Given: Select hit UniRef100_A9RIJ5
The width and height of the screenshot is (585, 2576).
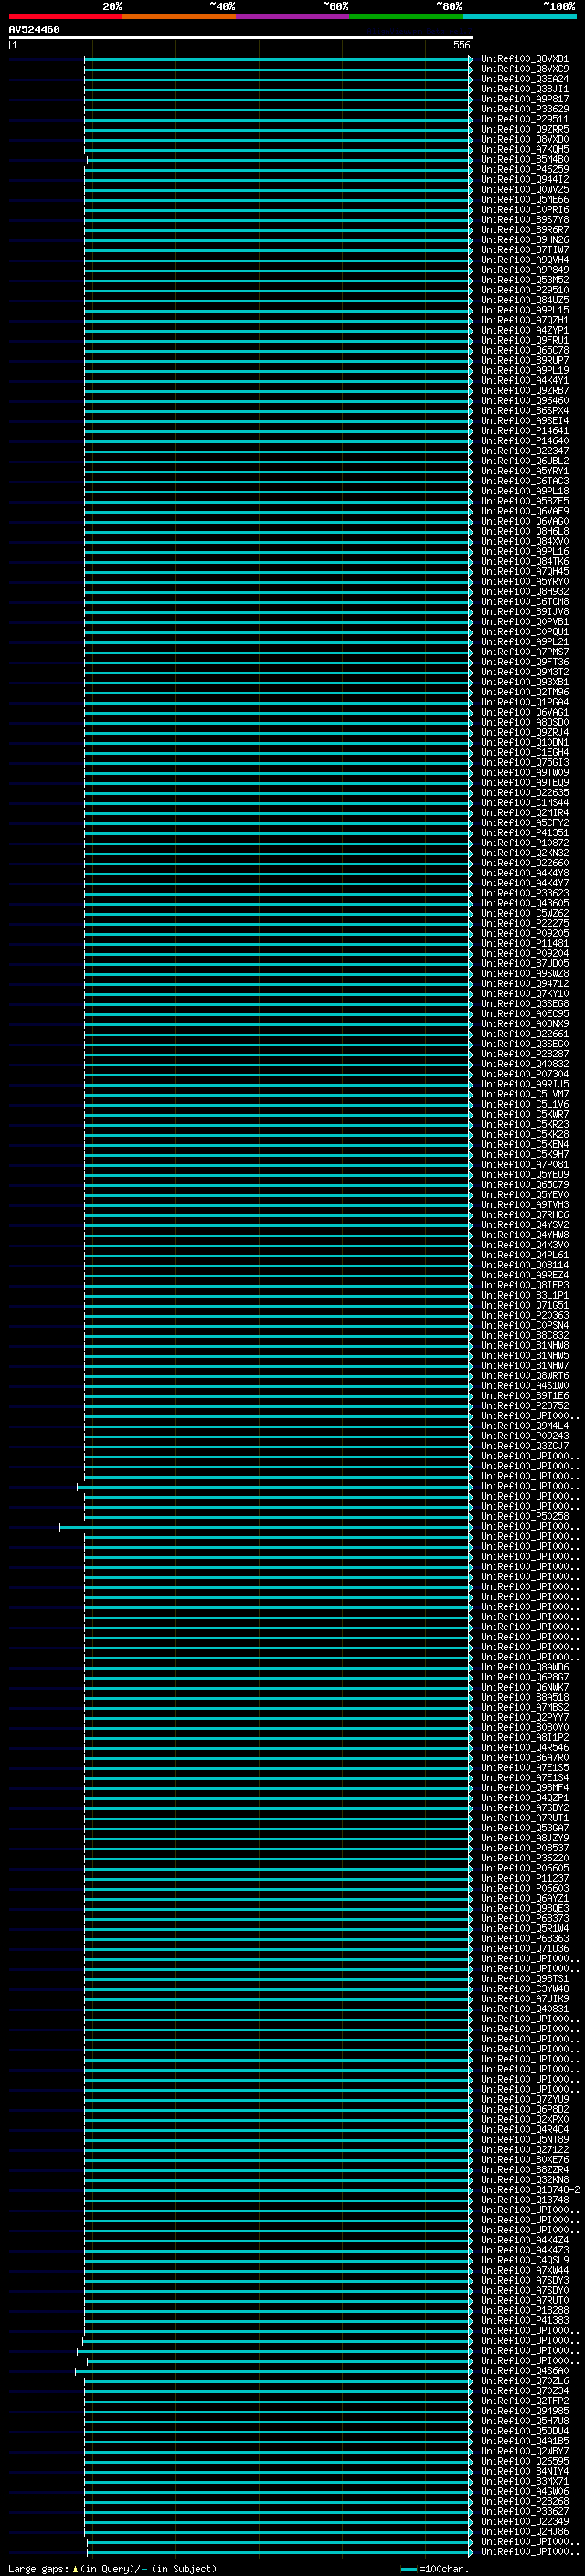Looking at the screenshot, I should [x=525, y=1084].
